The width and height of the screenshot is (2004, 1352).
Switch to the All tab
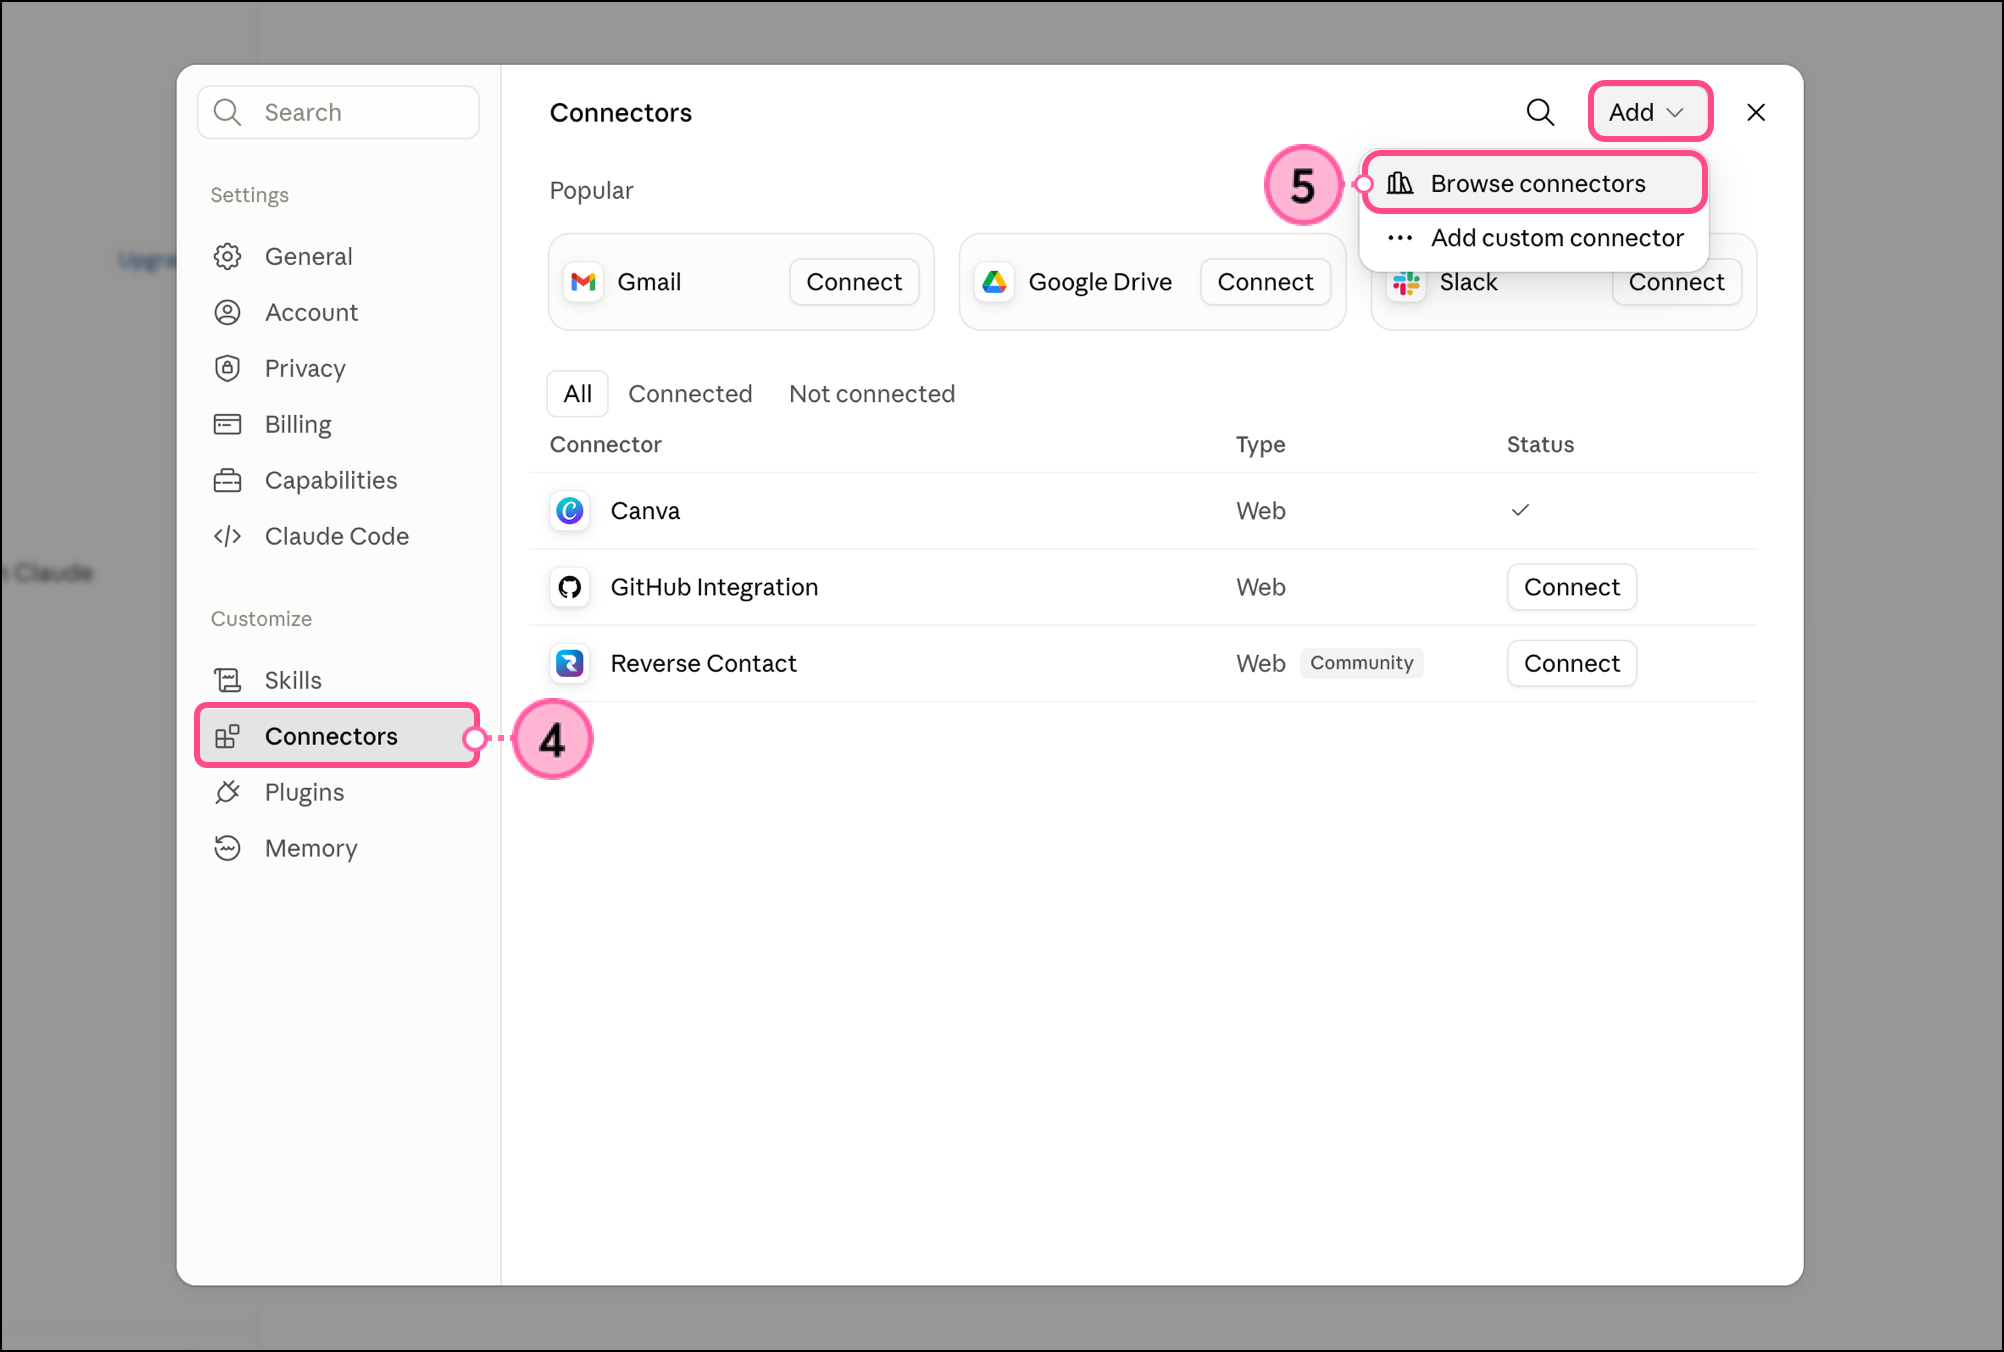[578, 394]
